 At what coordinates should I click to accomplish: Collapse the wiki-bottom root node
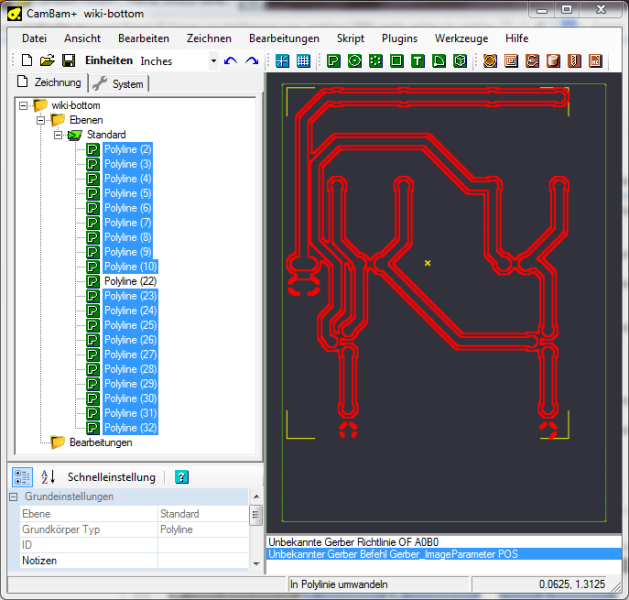coord(23,105)
